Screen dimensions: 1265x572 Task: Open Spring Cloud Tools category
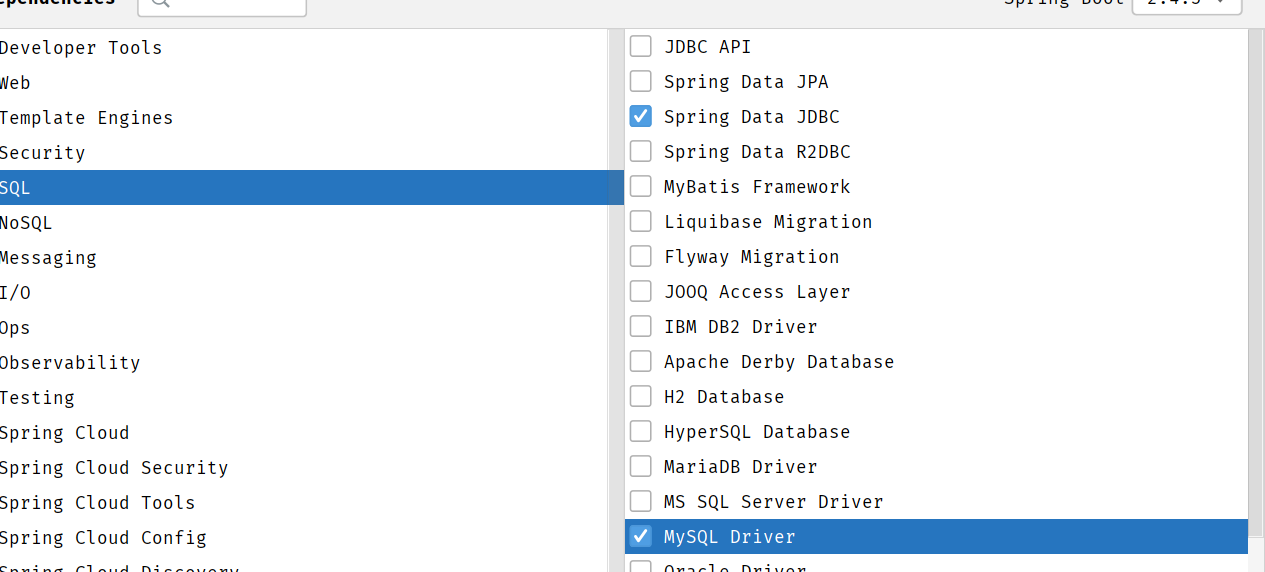[x=305, y=502]
